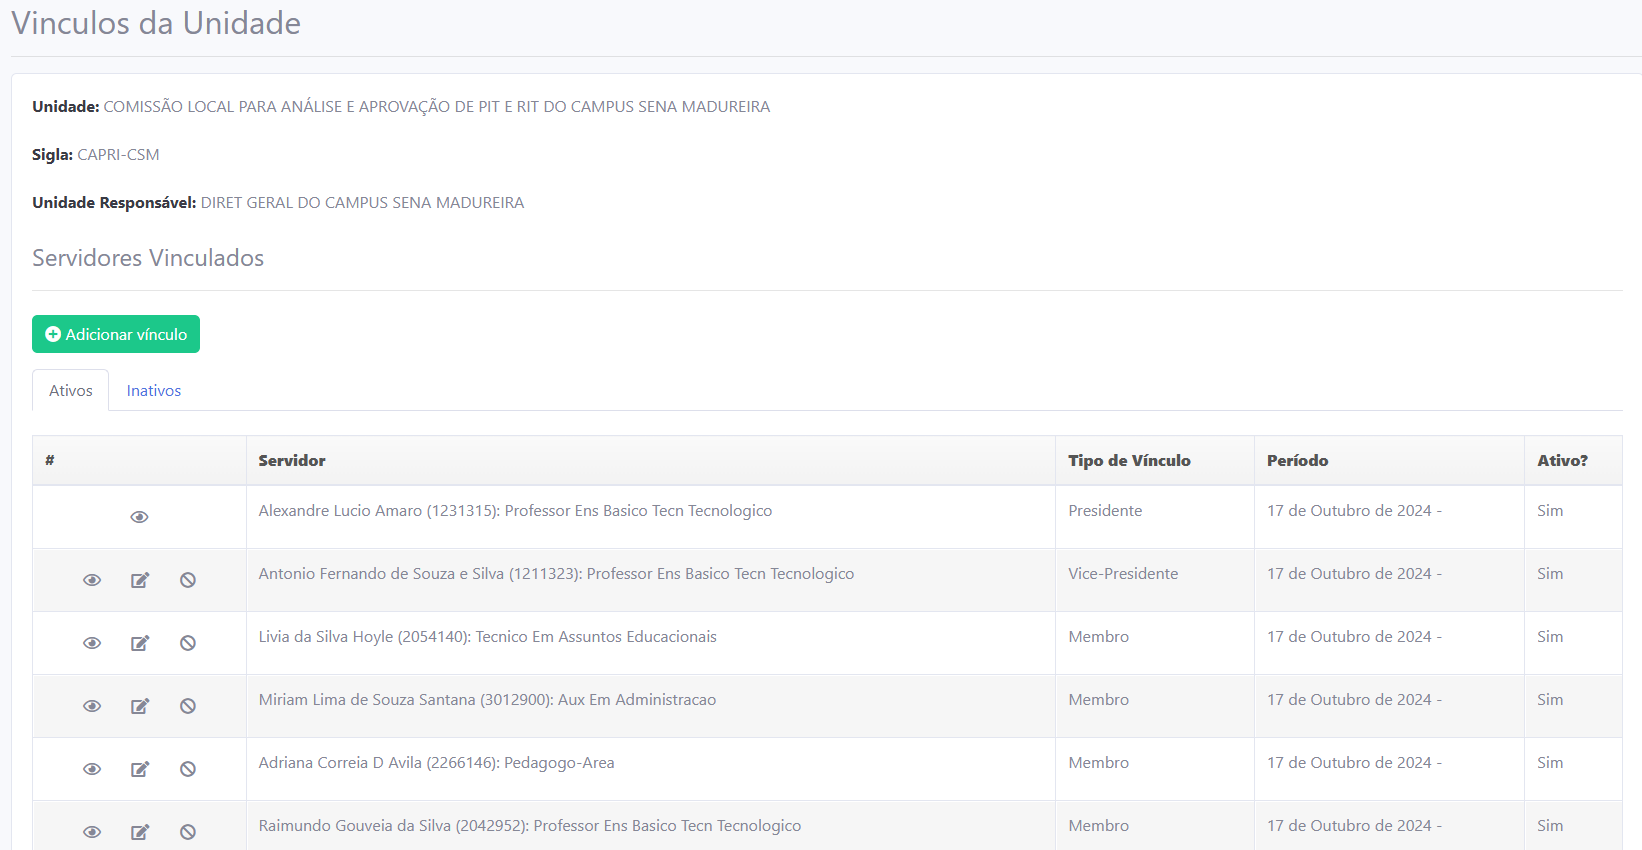
Task: Edit Antonio Fernando de Souza e Silva's link
Action: (140, 580)
